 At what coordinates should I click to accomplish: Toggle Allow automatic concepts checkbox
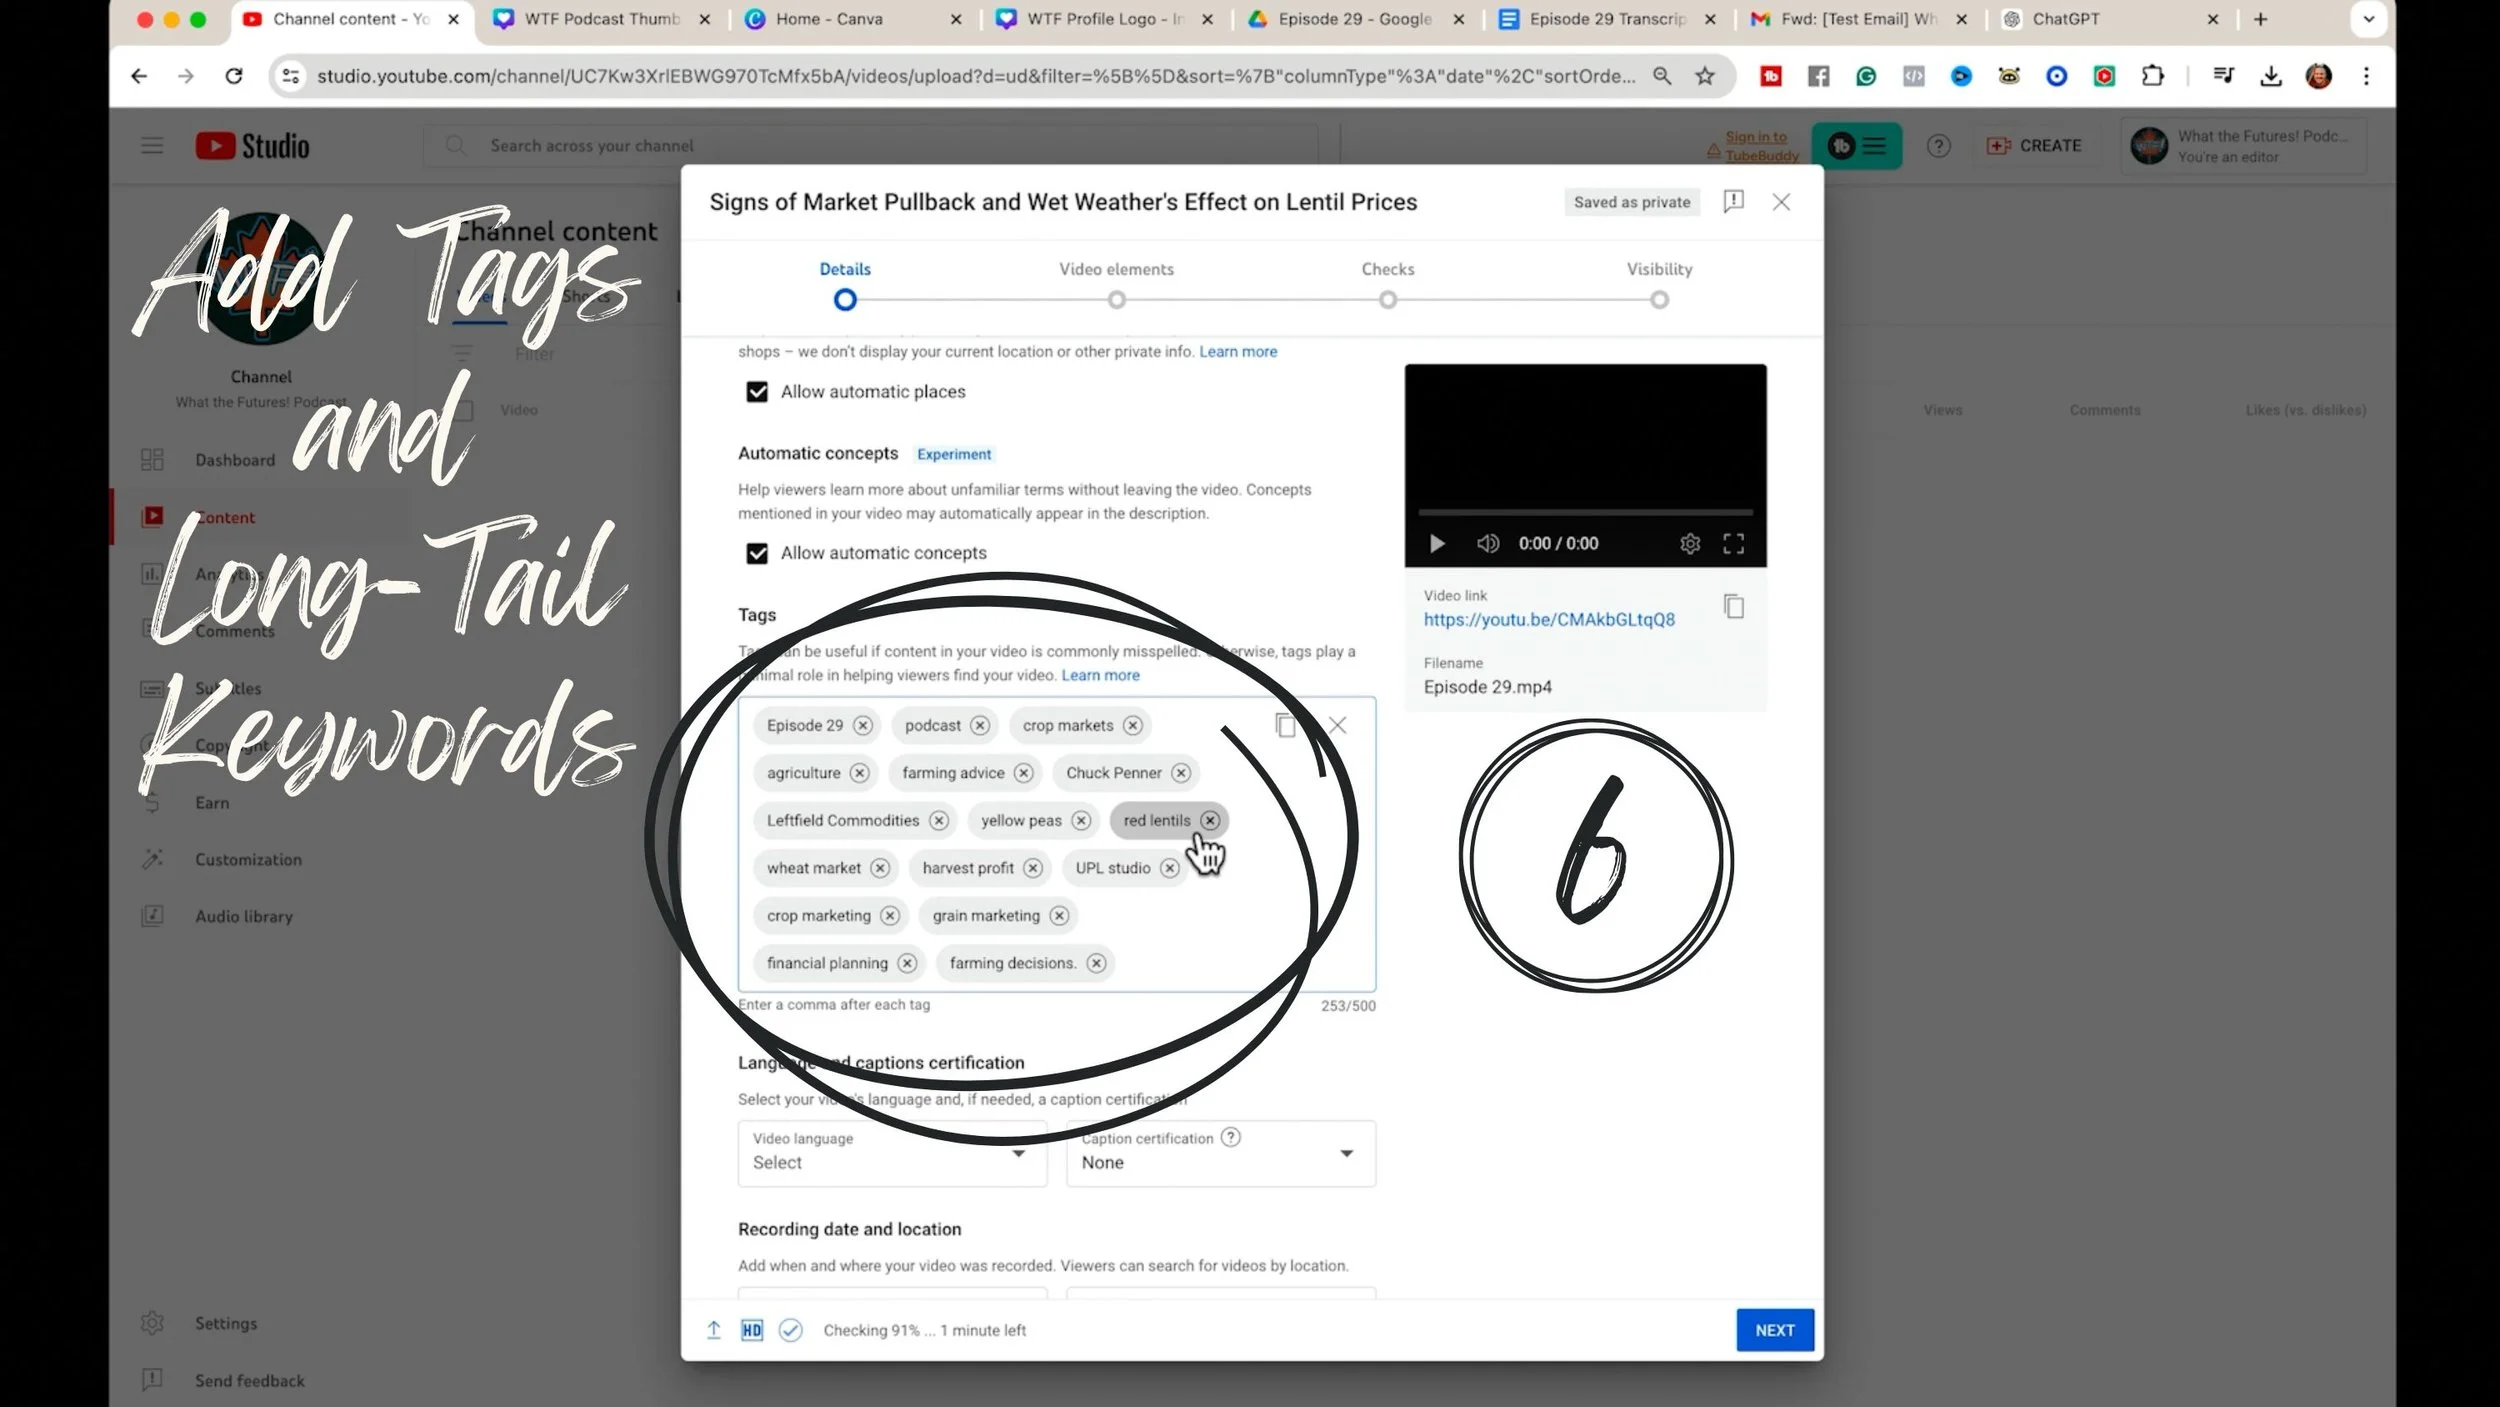tap(757, 553)
